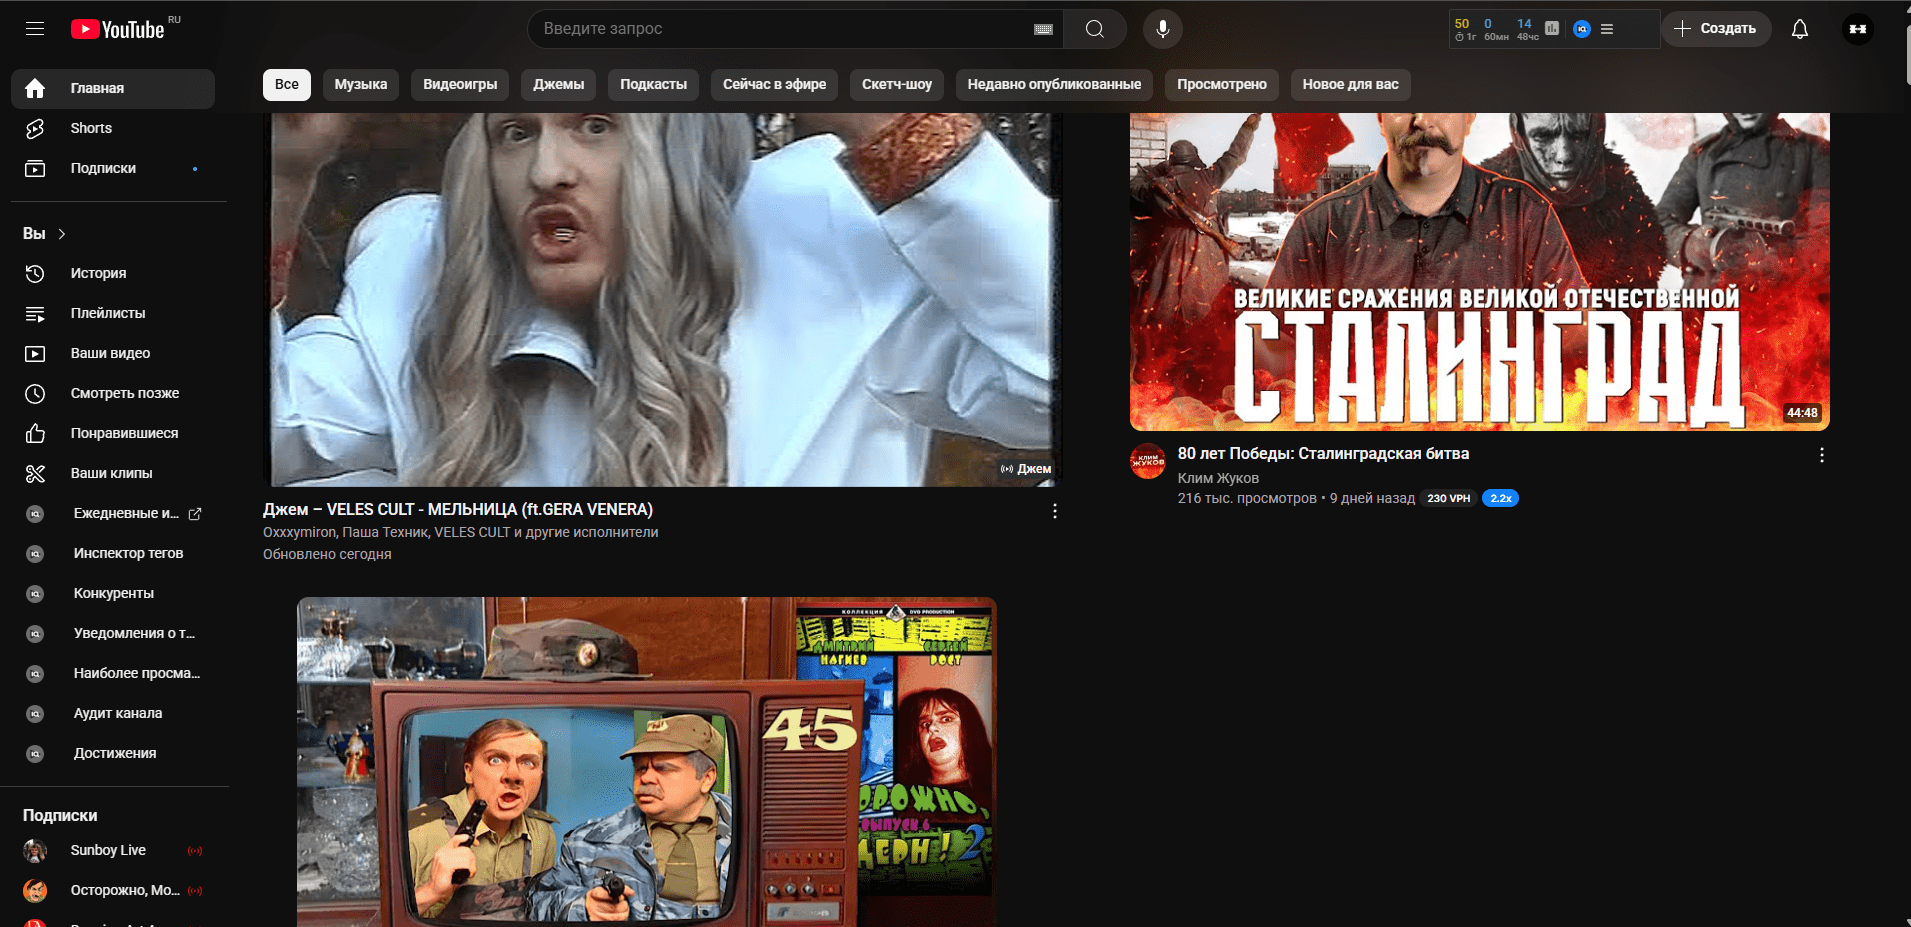This screenshot has width=1911, height=927.
Task: Select the Видеоигры filter chip
Action: pyautogui.click(x=460, y=84)
